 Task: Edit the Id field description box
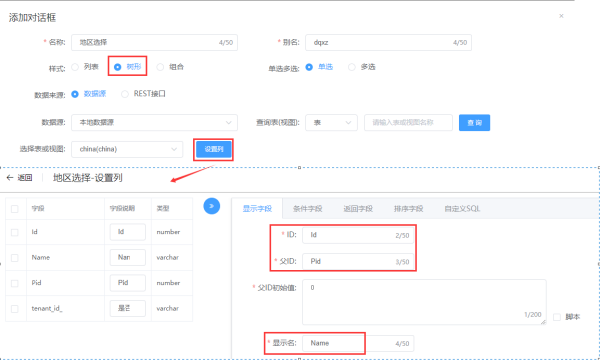pyautogui.click(x=128, y=232)
